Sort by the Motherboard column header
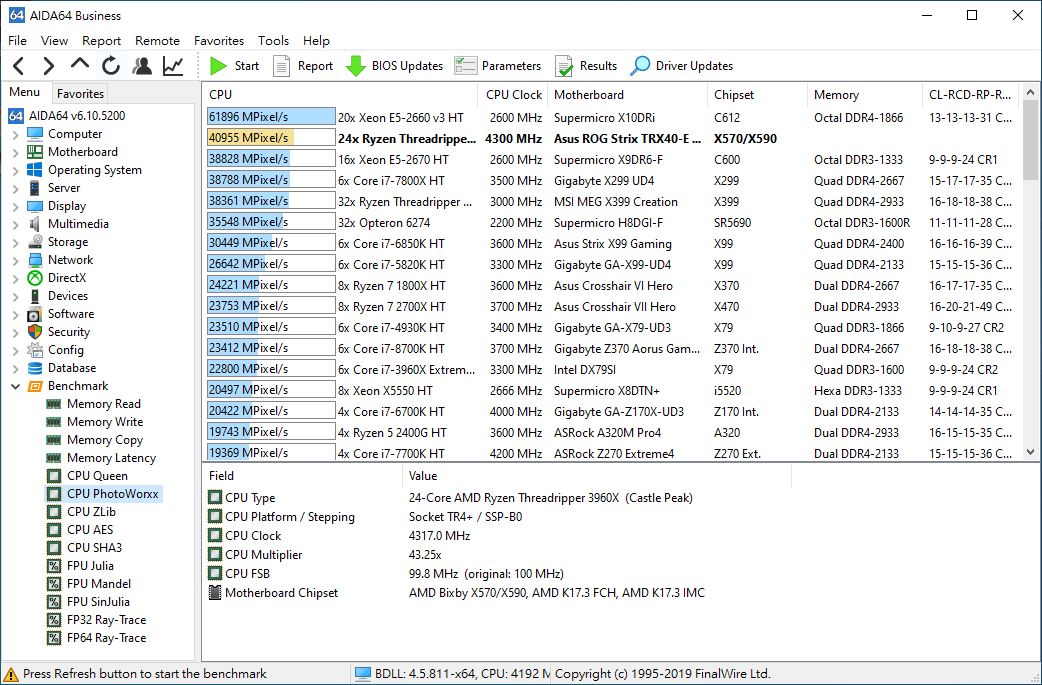The width and height of the screenshot is (1042, 685). coord(628,94)
